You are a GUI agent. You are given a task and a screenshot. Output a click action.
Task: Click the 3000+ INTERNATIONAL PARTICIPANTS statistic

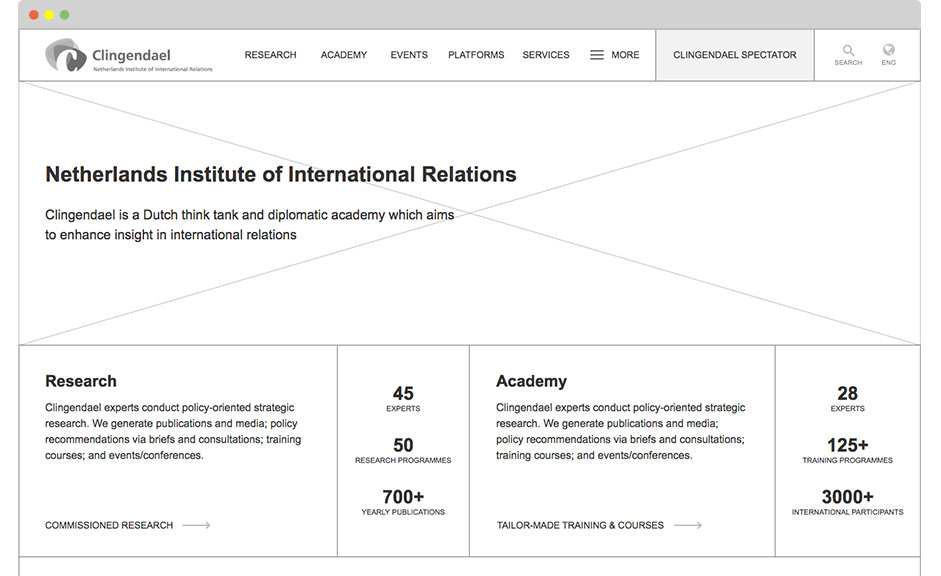pos(847,502)
